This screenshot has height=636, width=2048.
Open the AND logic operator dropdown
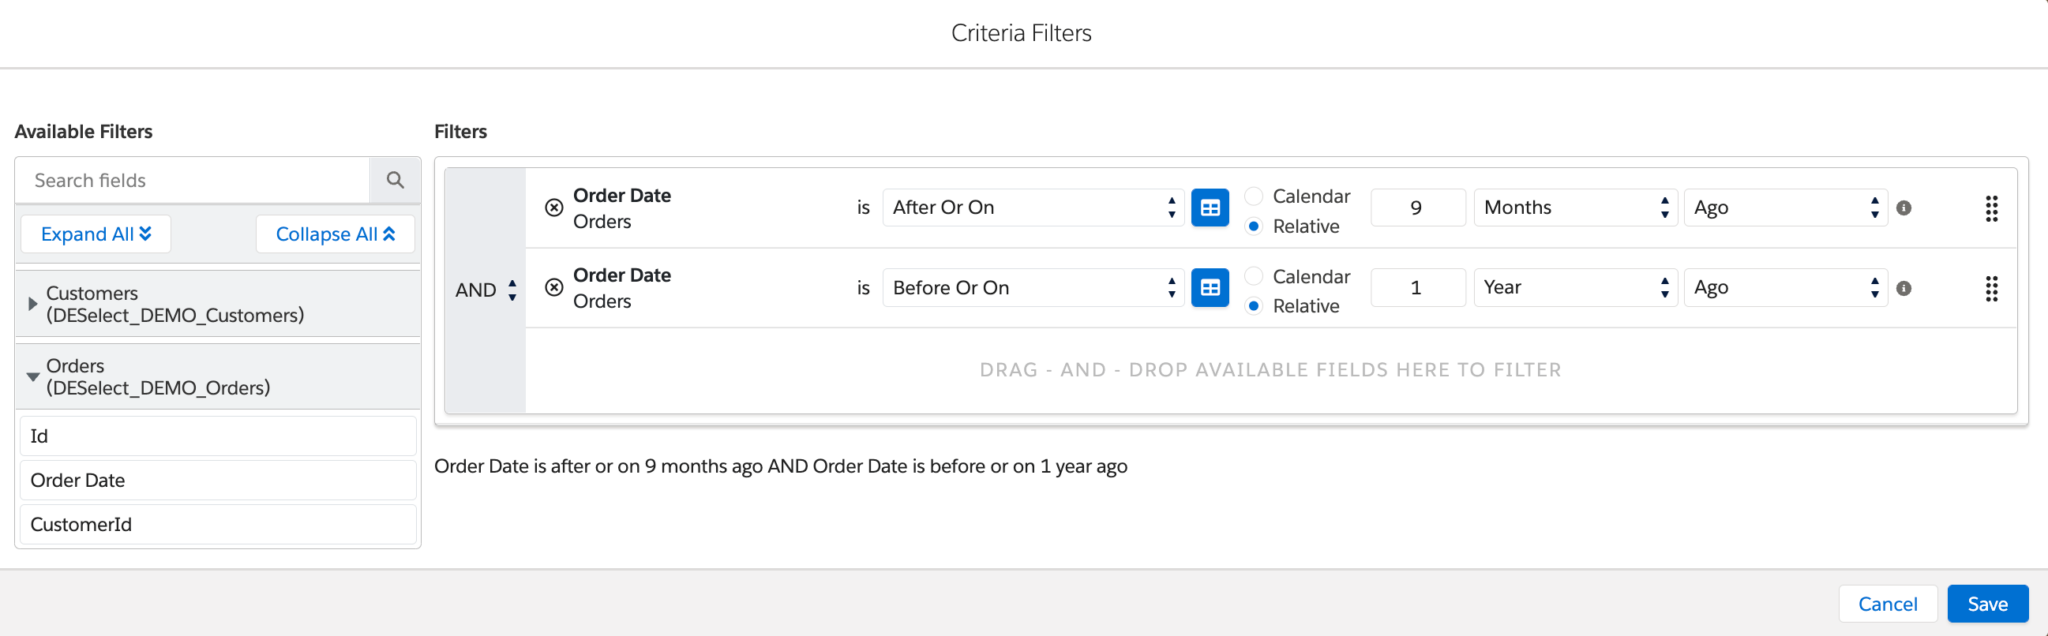point(486,290)
